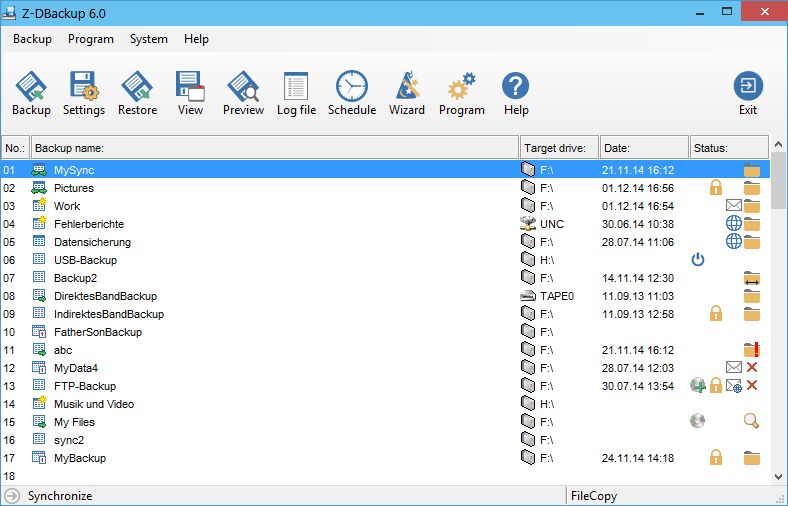Select the IndirektesBandBackup entry
Viewport: 788px width, 506px height.
click(x=385, y=314)
